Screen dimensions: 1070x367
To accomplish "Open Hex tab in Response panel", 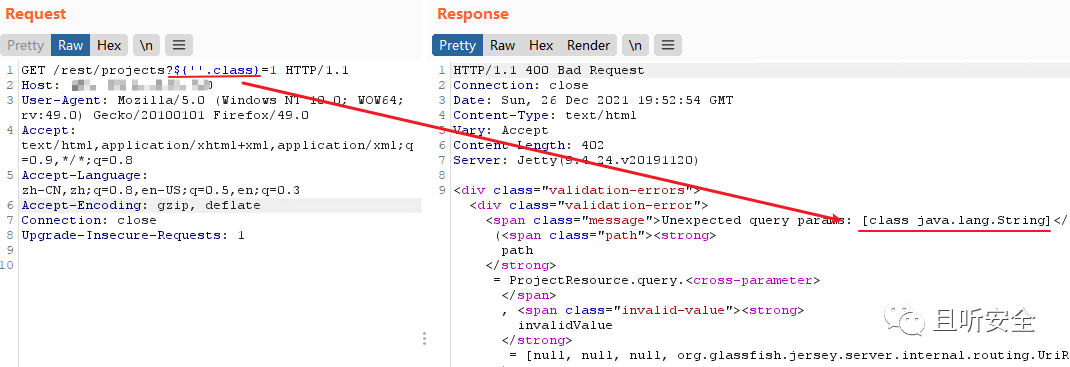I will point(541,46).
